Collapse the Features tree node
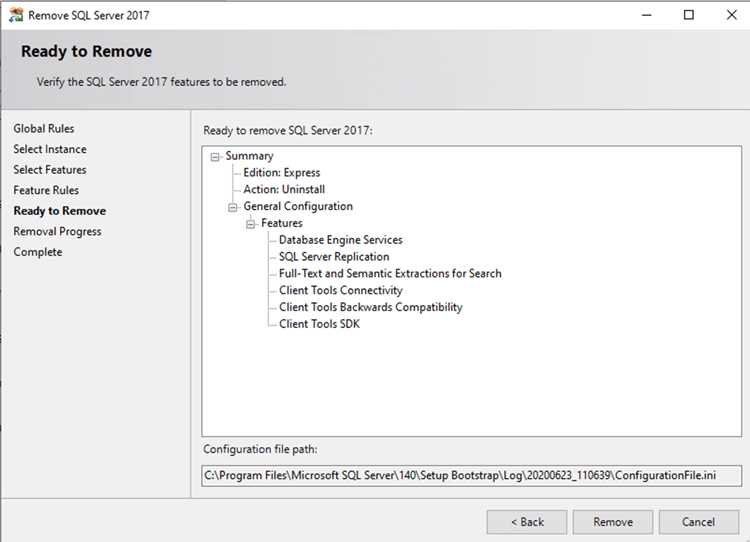750x542 pixels. point(250,224)
